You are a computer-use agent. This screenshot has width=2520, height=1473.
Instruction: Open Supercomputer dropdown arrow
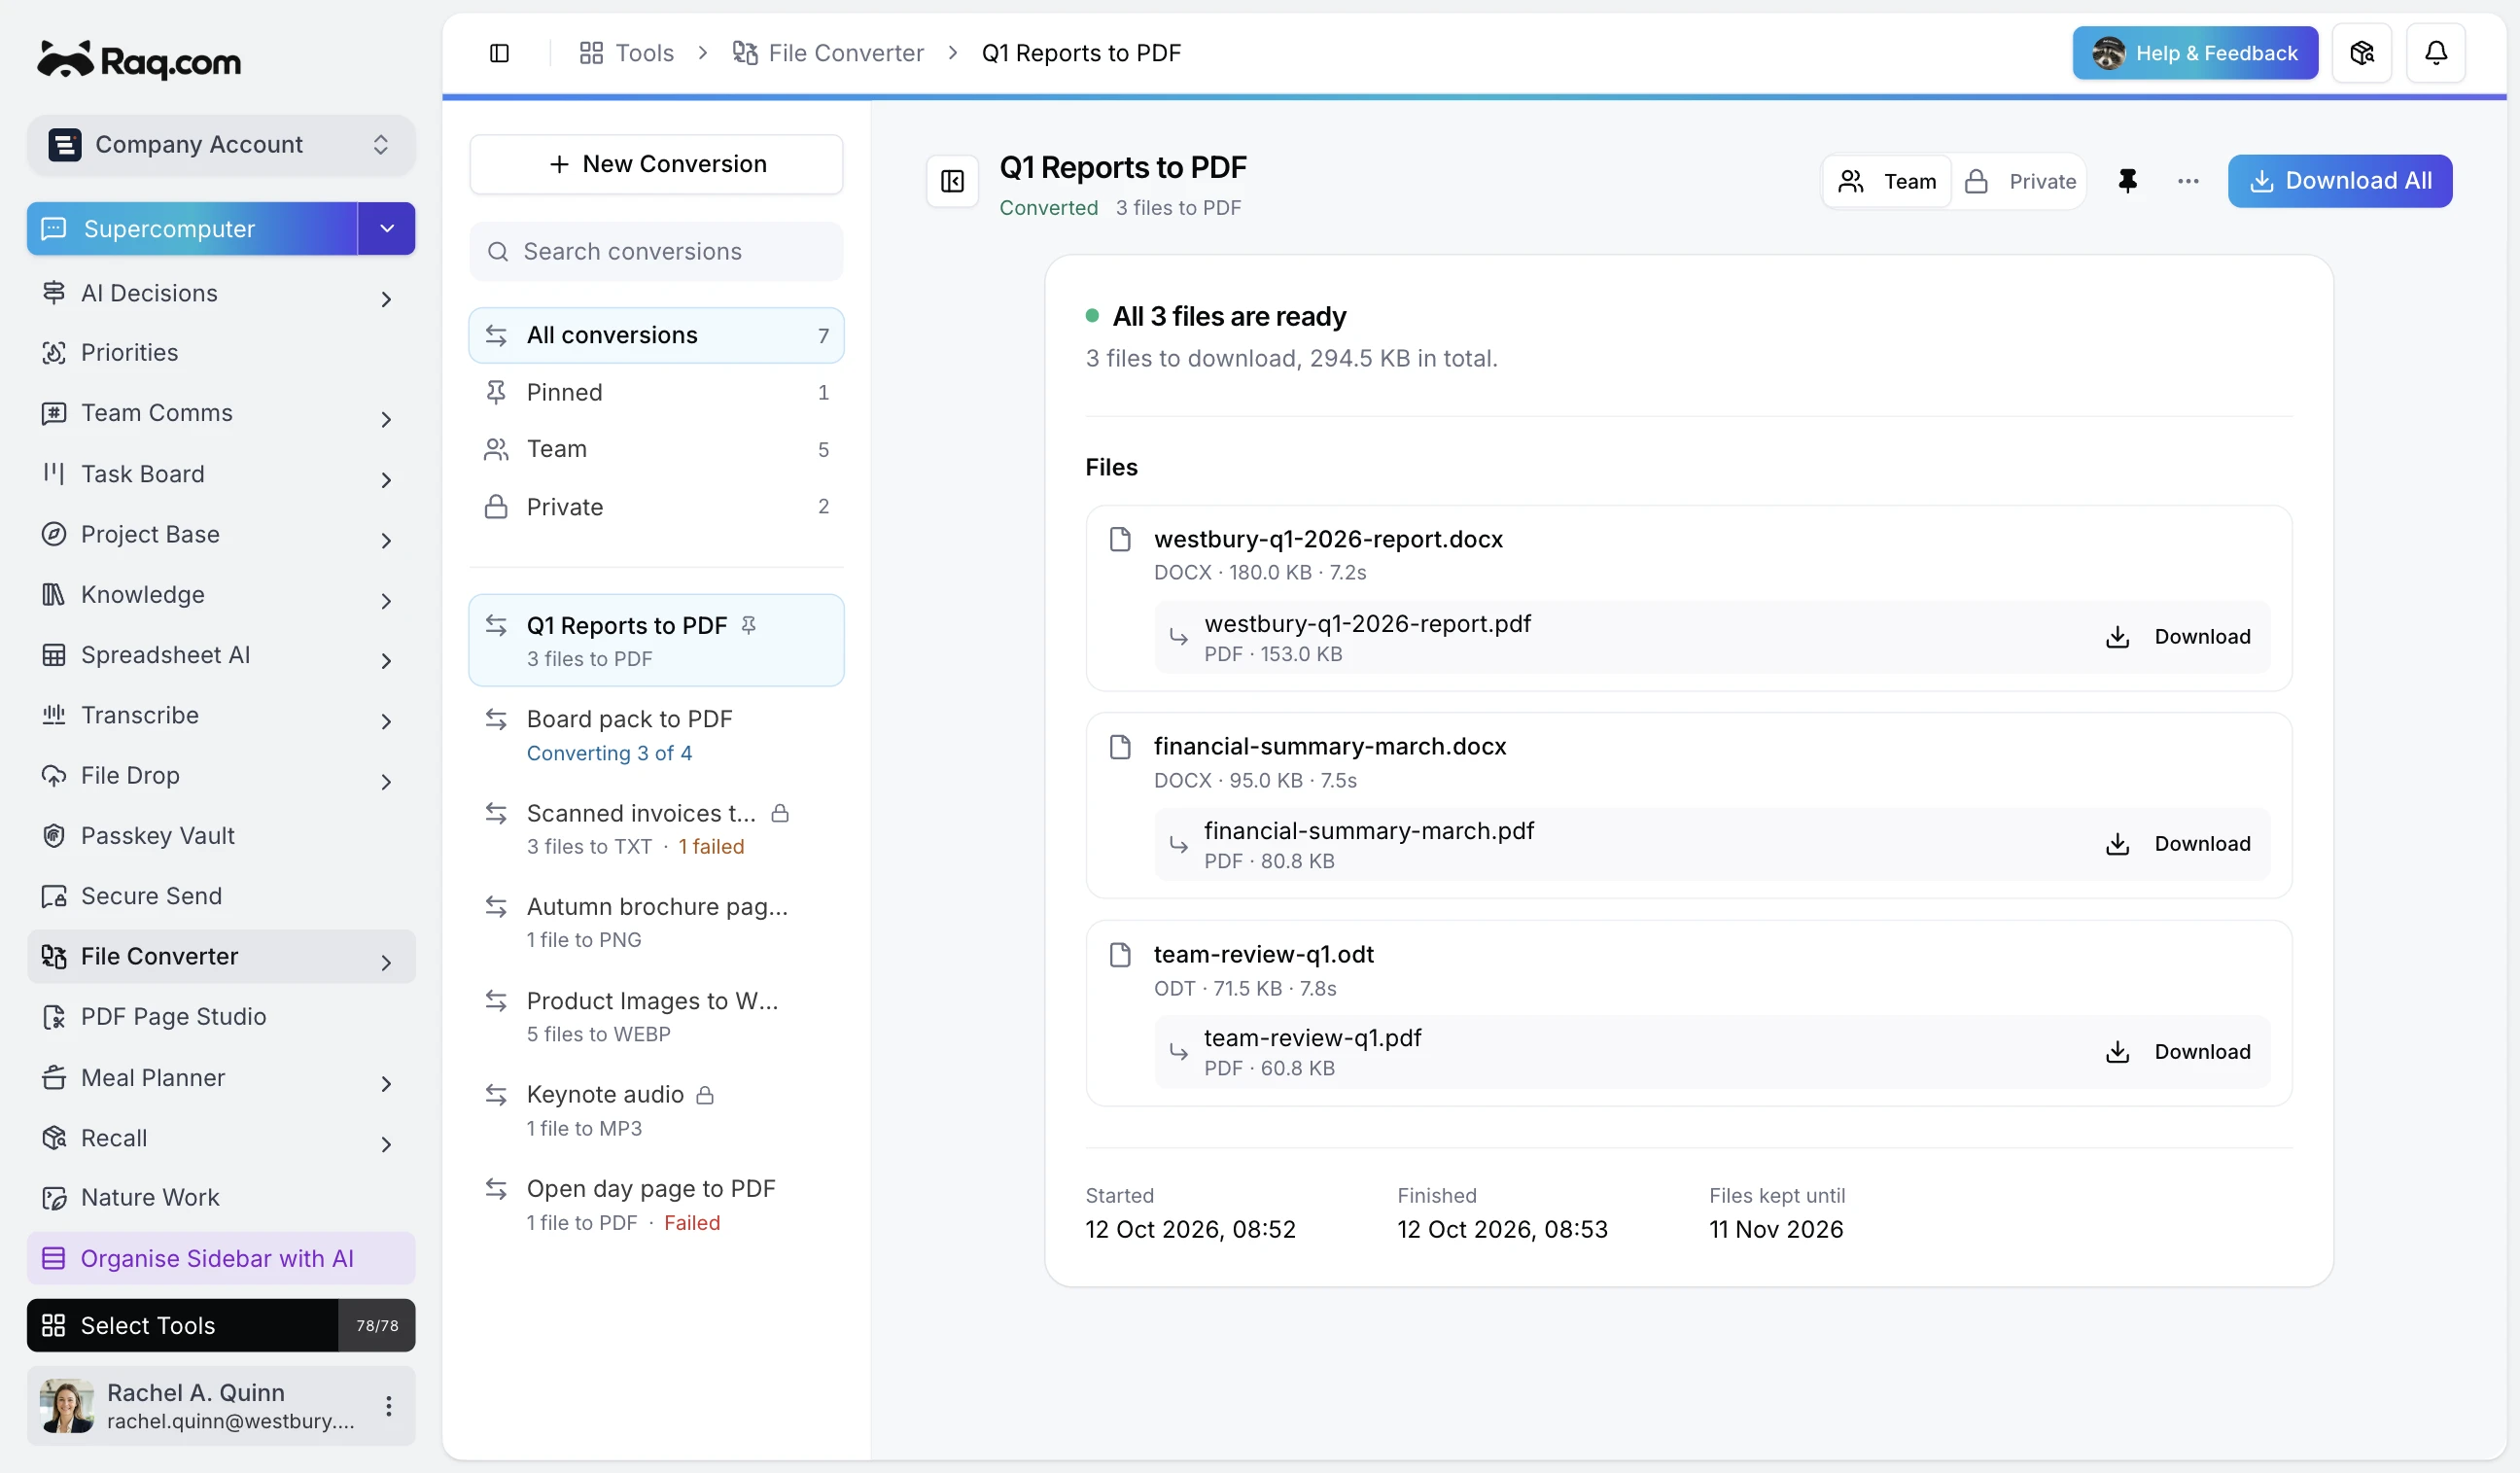pyautogui.click(x=387, y=229)
